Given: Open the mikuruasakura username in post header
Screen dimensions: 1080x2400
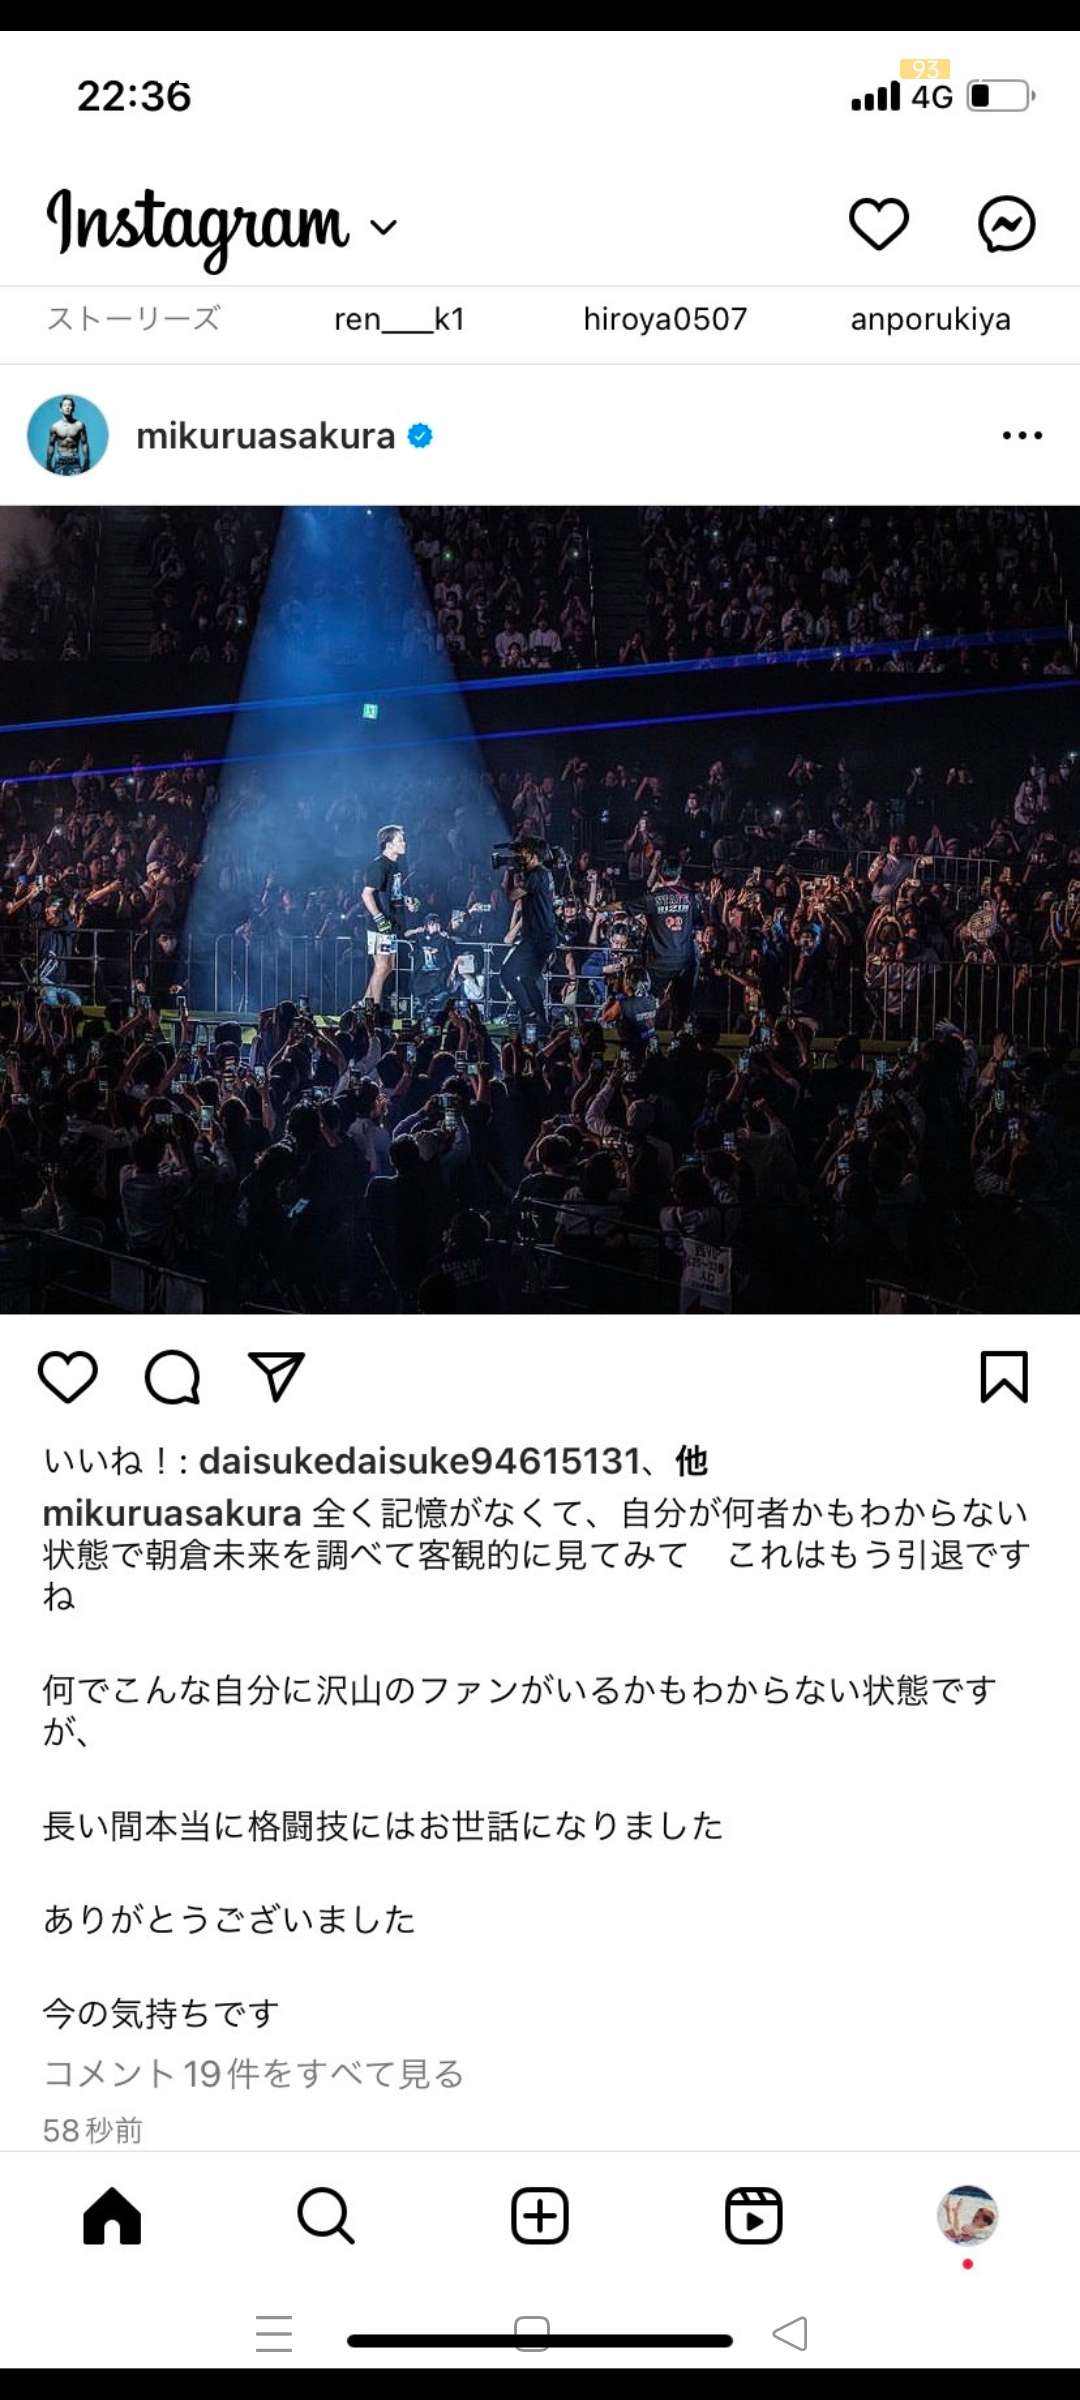Looking at the screenshot, I should click(x=266, y=436).
